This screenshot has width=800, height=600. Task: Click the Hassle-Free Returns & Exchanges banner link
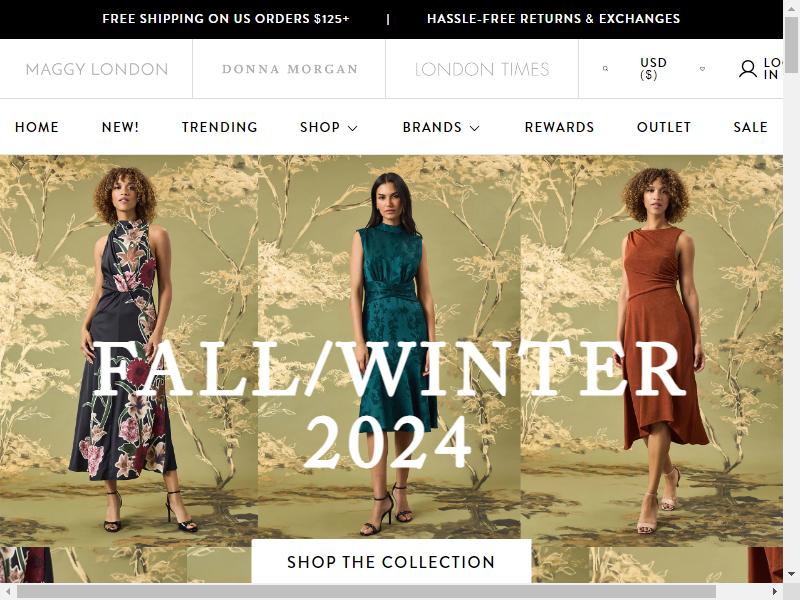[554, 19]
